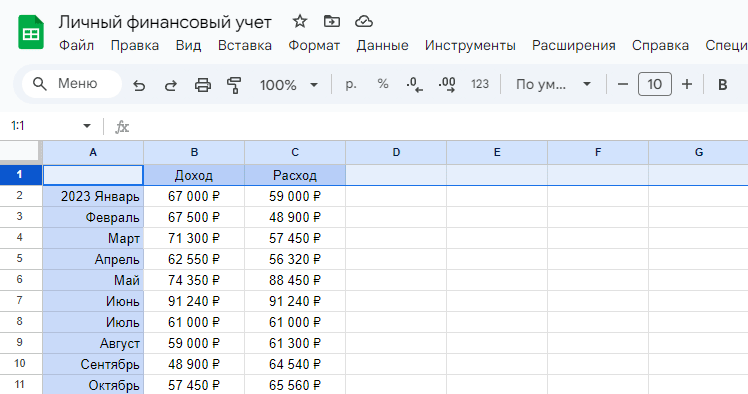Apply percent format with % button
Viewport: 748px width, 394px height.
click(x=383, y=84)
